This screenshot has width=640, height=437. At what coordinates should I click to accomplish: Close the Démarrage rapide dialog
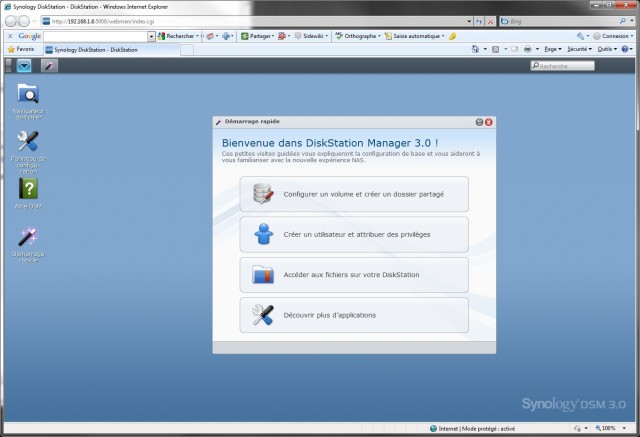pos(489,122)
